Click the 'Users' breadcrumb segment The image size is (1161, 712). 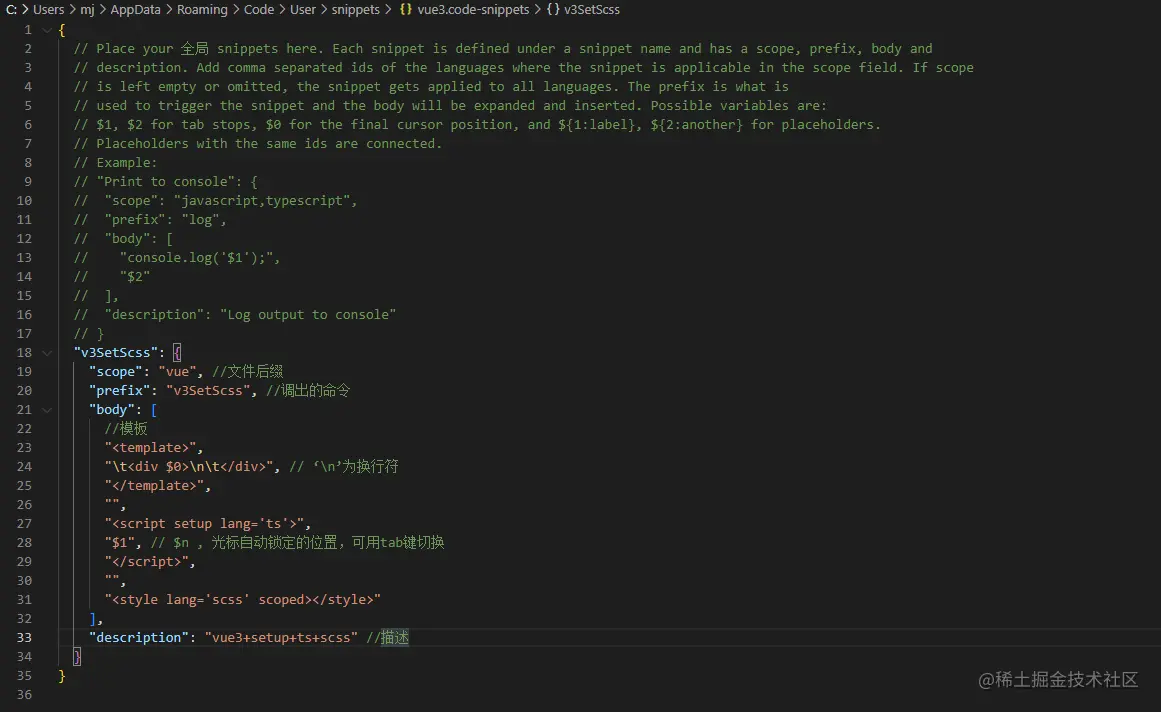pos(48,10)
